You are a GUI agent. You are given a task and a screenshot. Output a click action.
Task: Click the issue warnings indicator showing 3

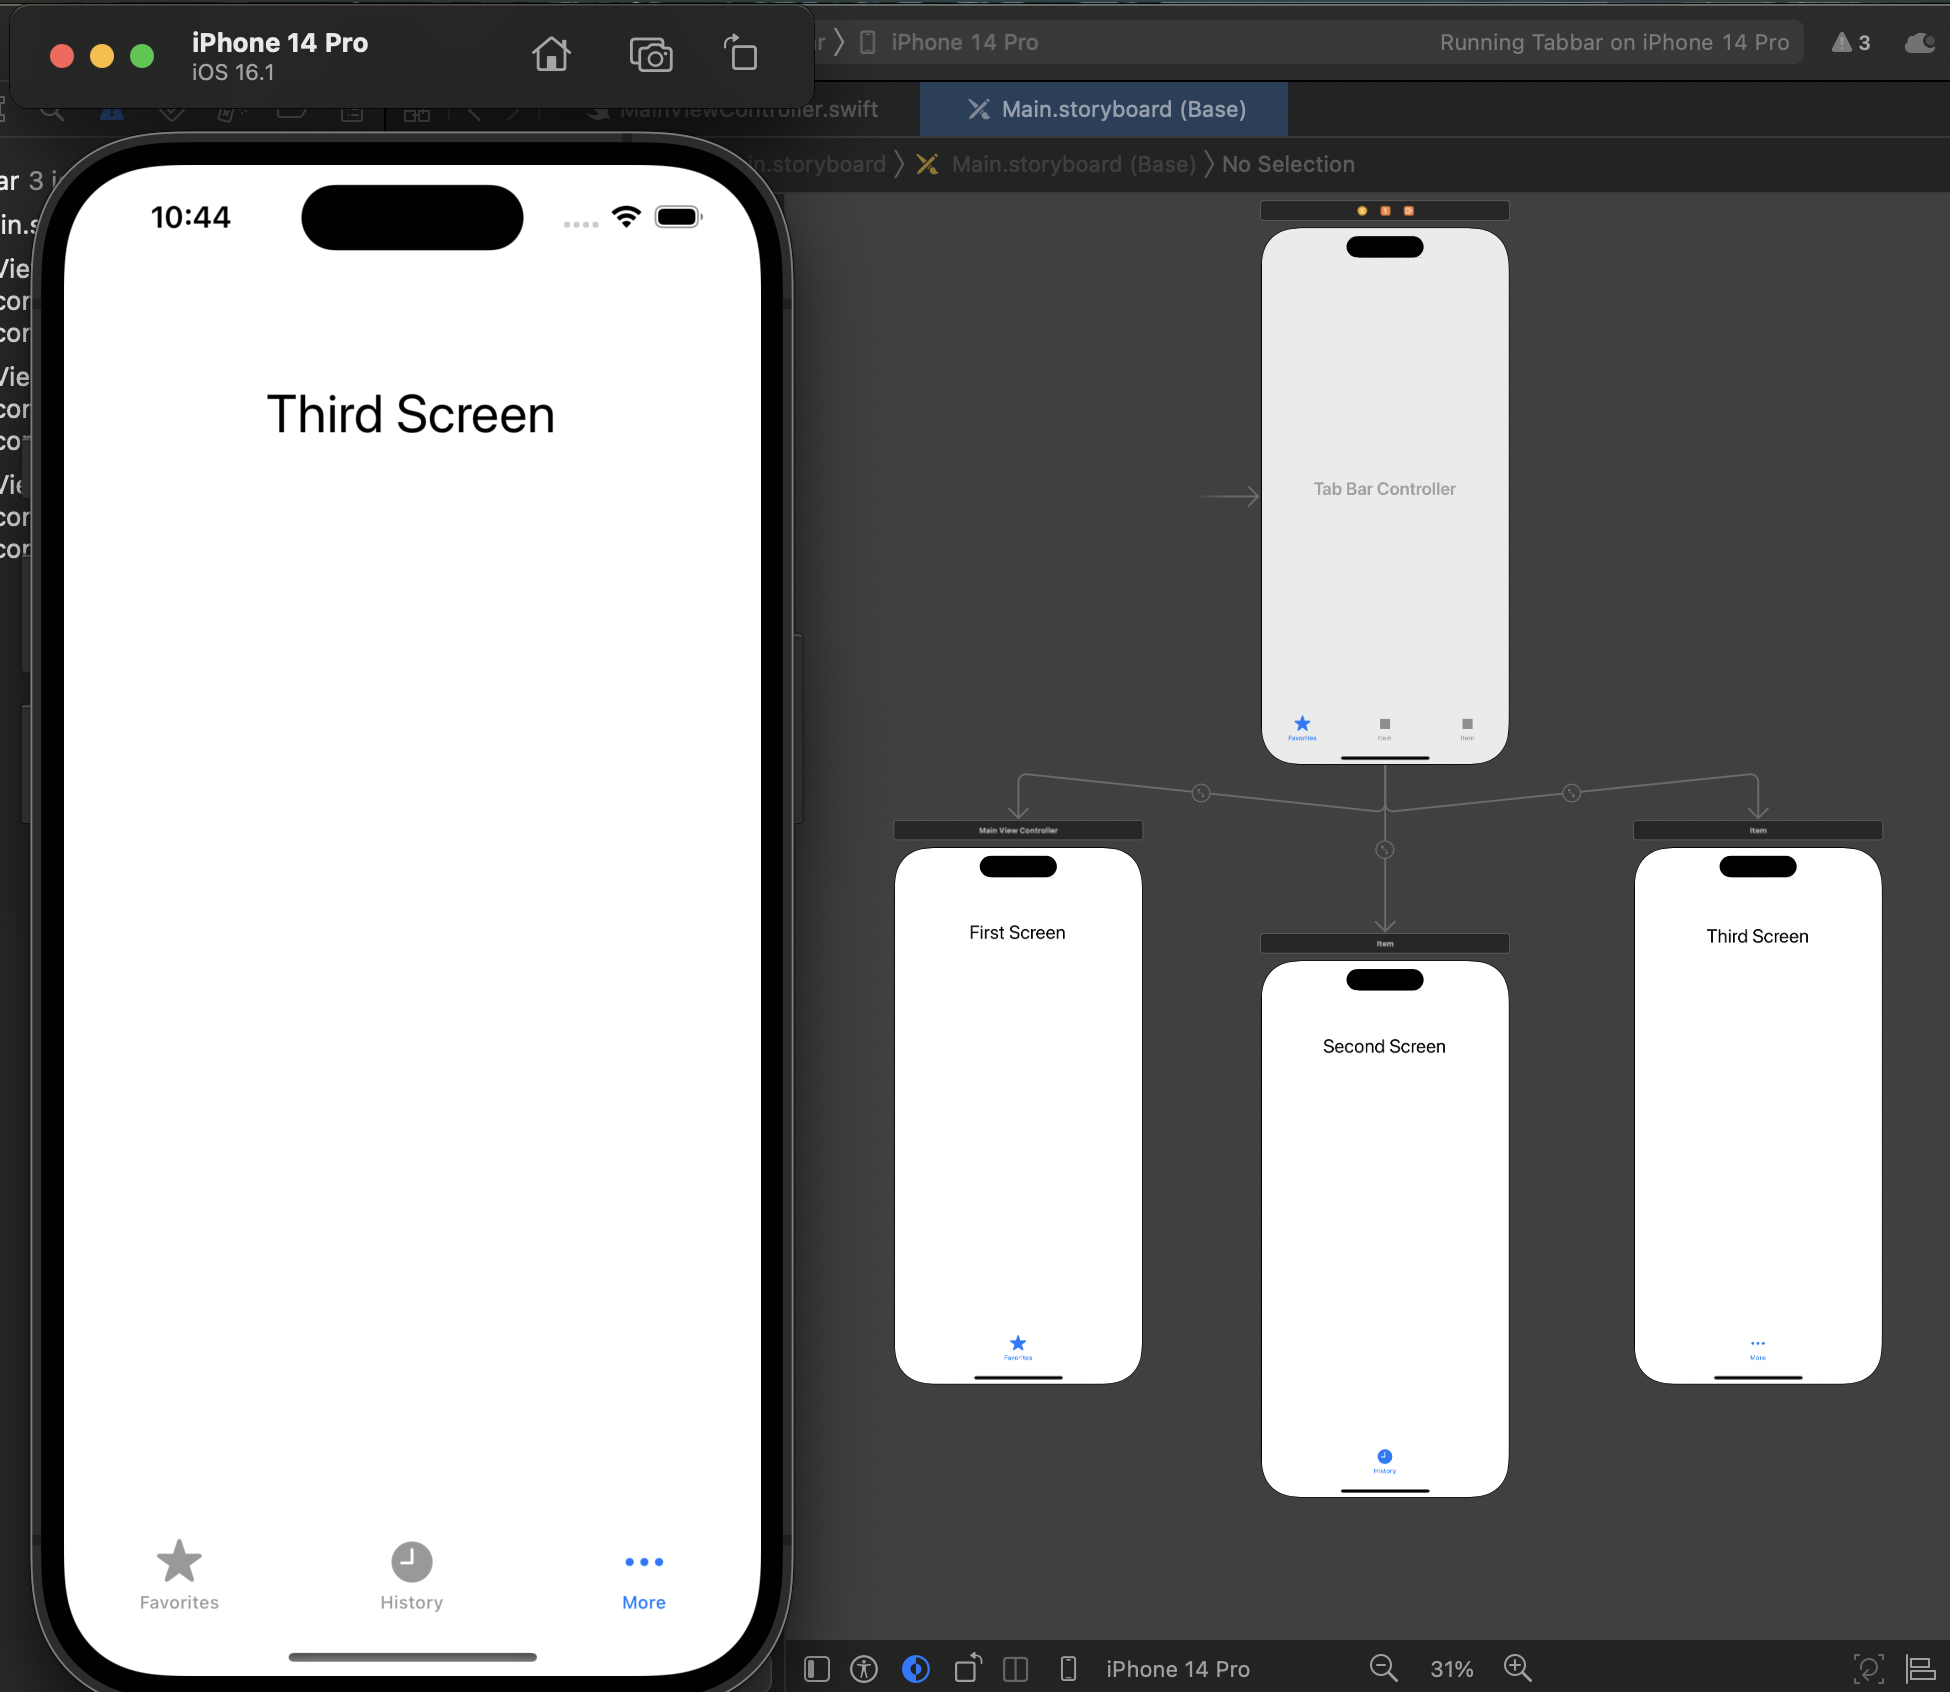(x=1851, y=43)
